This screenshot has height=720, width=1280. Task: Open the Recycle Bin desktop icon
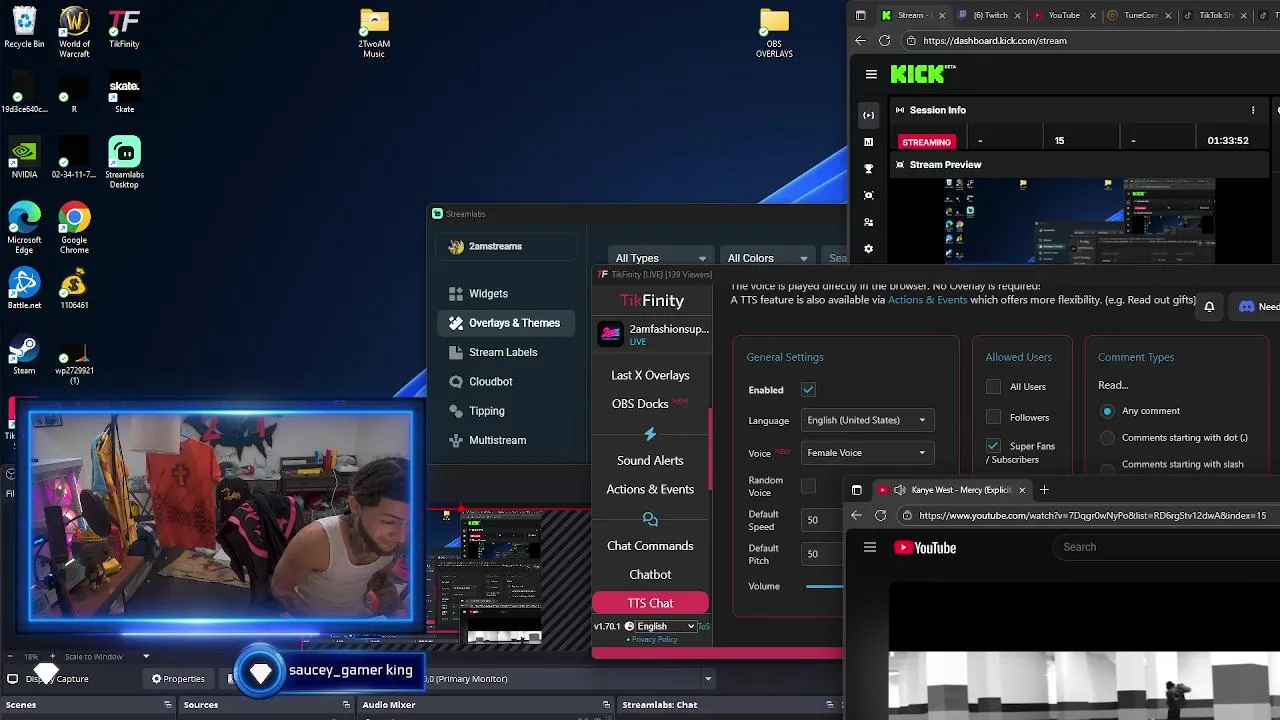click(24, 28)
